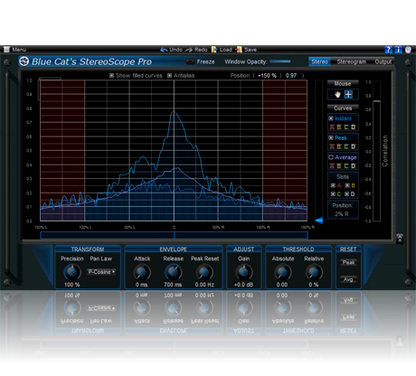Viewport: 416px width, 376px height.
Task: Click the Blue Cat logo icon
Action: click(24, 62)
